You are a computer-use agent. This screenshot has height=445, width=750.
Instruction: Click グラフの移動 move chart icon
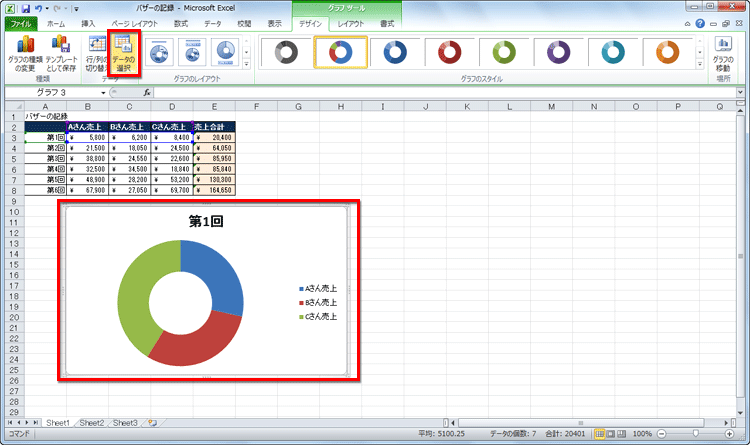point(723,55)
